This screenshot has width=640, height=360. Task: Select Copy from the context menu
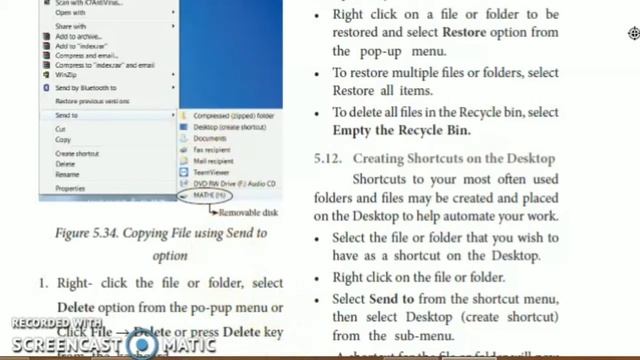[x=63, y=140]
